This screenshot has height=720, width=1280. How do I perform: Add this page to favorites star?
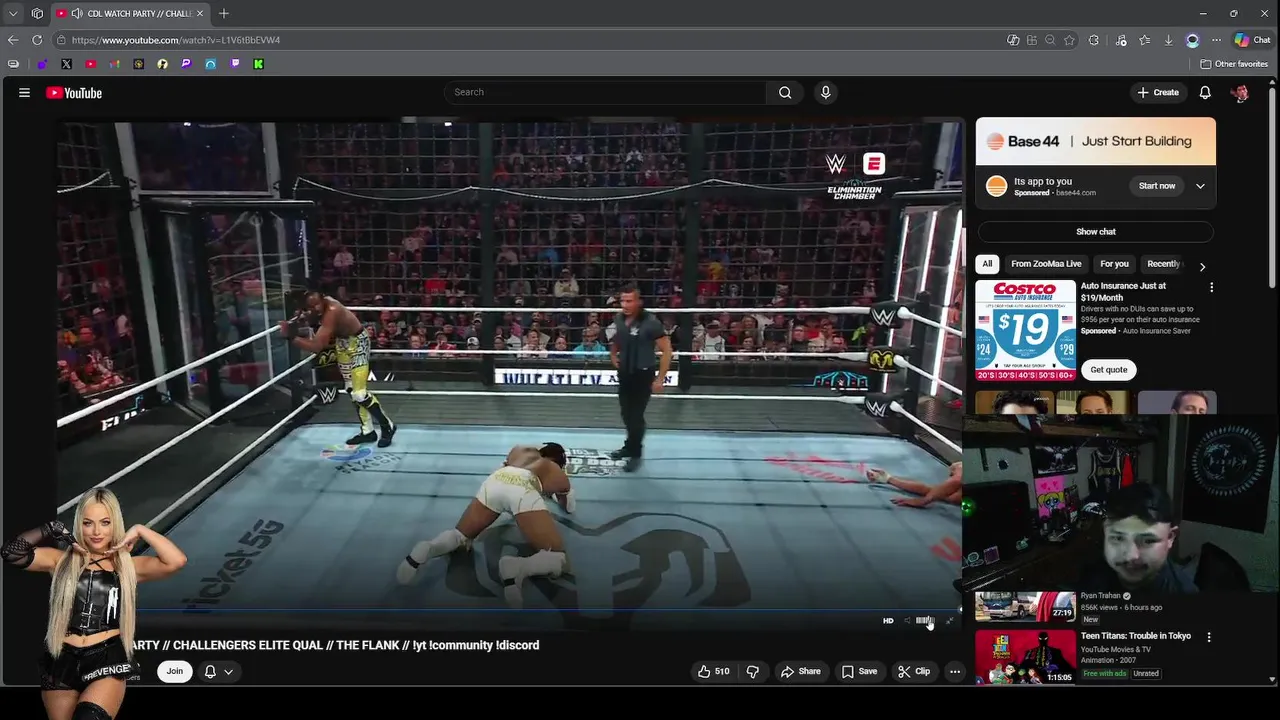click(x=1069, y=40)
